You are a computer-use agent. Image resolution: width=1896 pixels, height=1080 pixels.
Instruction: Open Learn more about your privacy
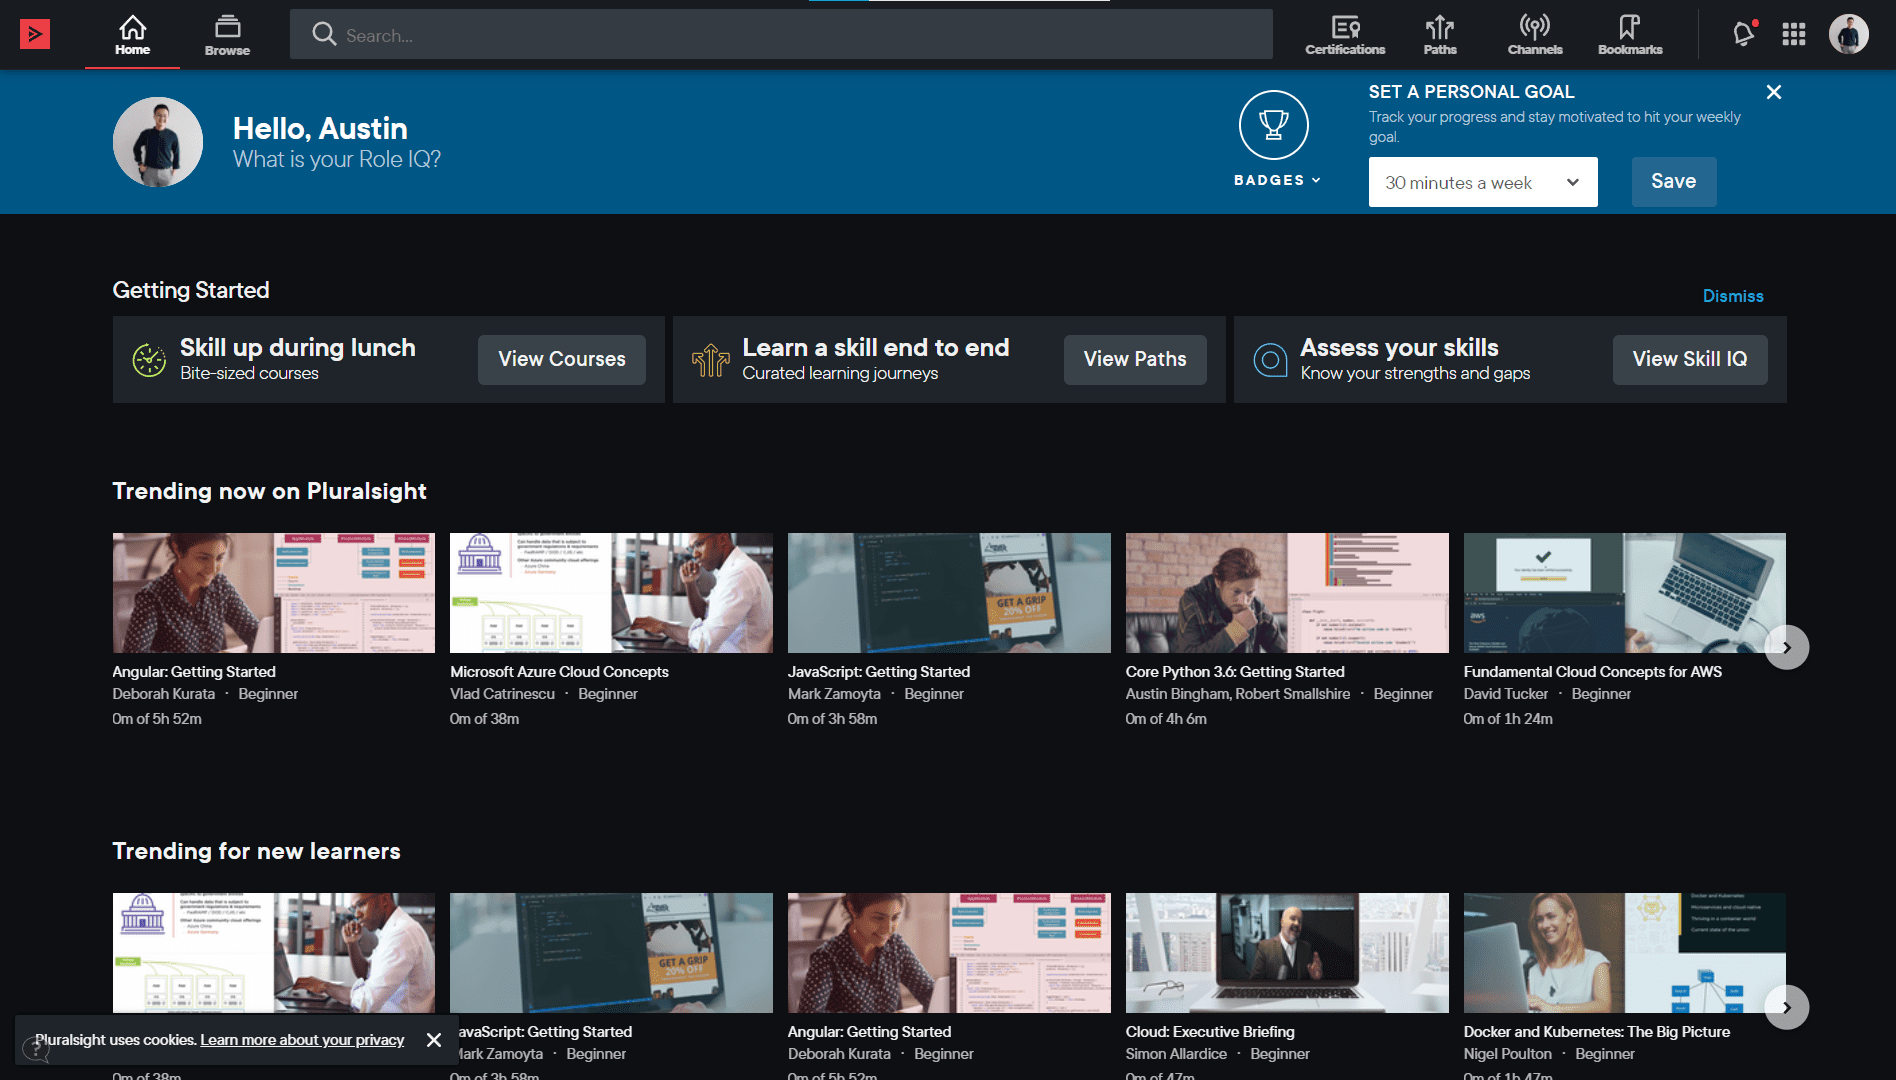point(301,1040)
